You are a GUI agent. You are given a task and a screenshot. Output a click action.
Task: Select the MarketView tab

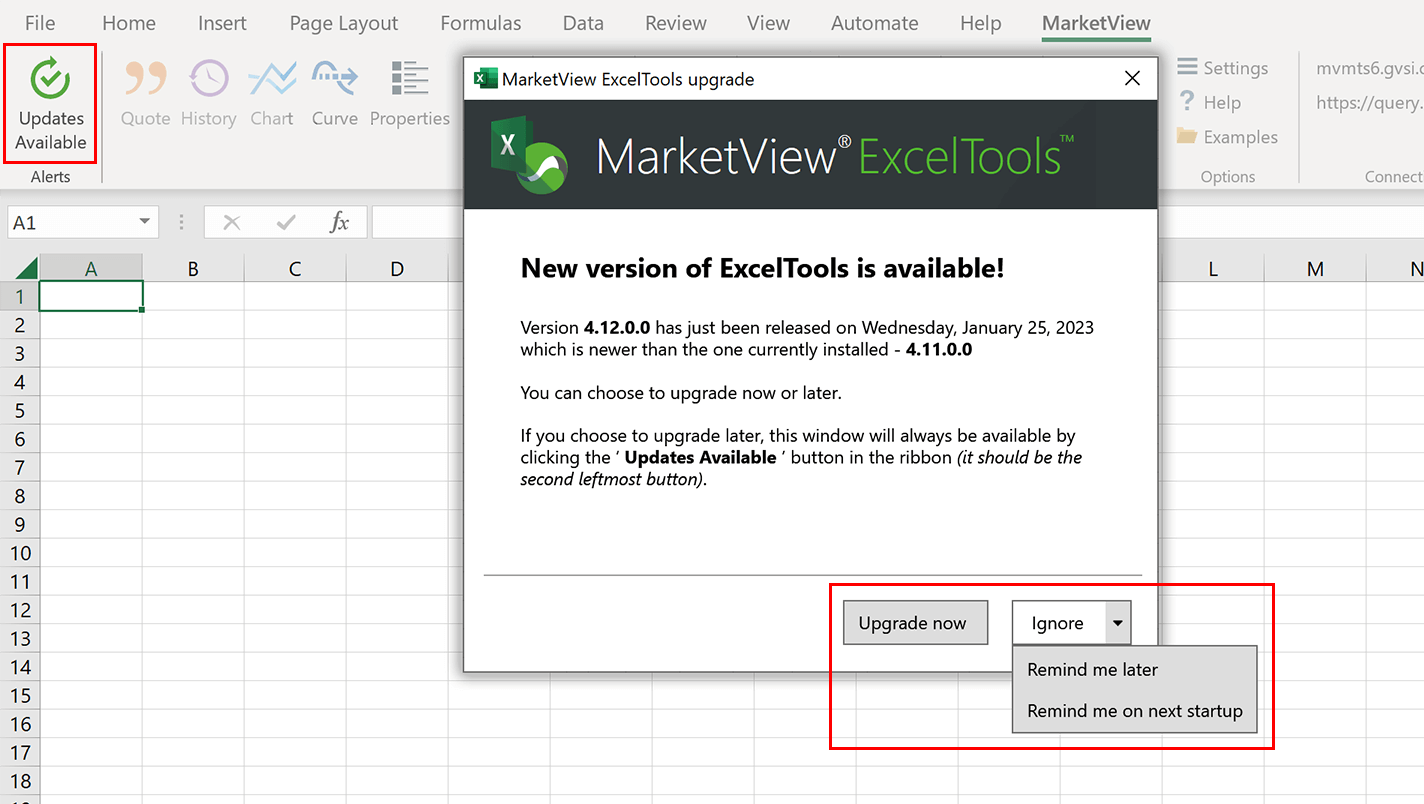point(1096,23)
